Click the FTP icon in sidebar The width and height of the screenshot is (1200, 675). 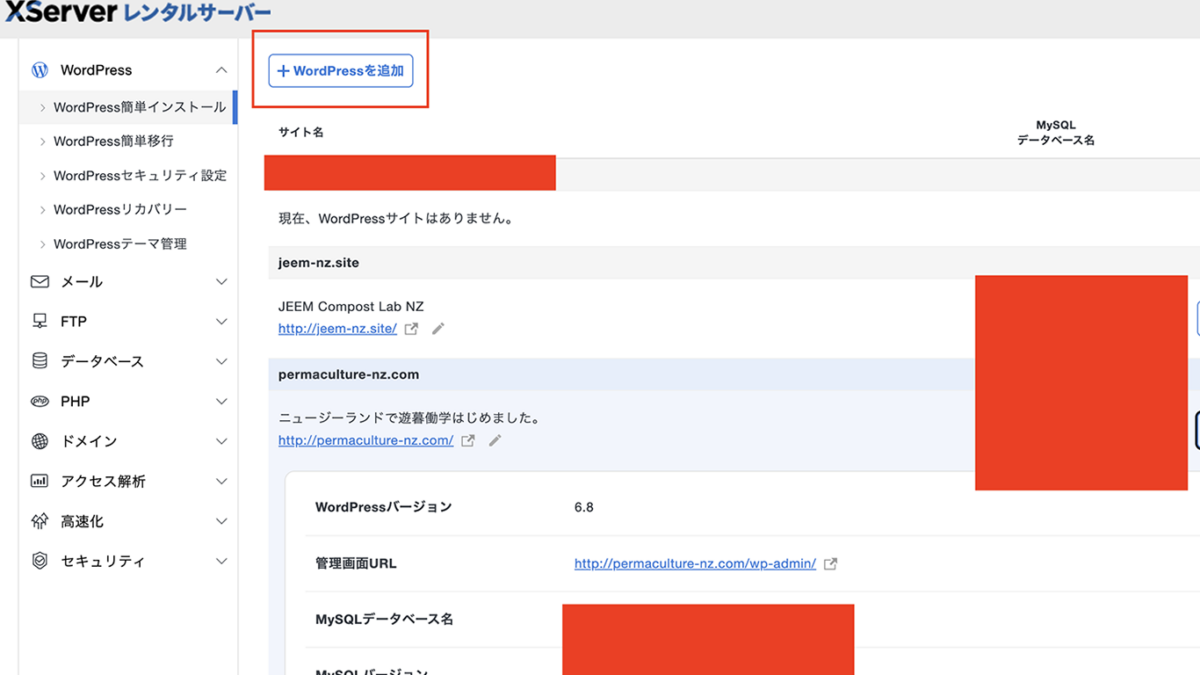pyautogui.click(x=40, y=321)
